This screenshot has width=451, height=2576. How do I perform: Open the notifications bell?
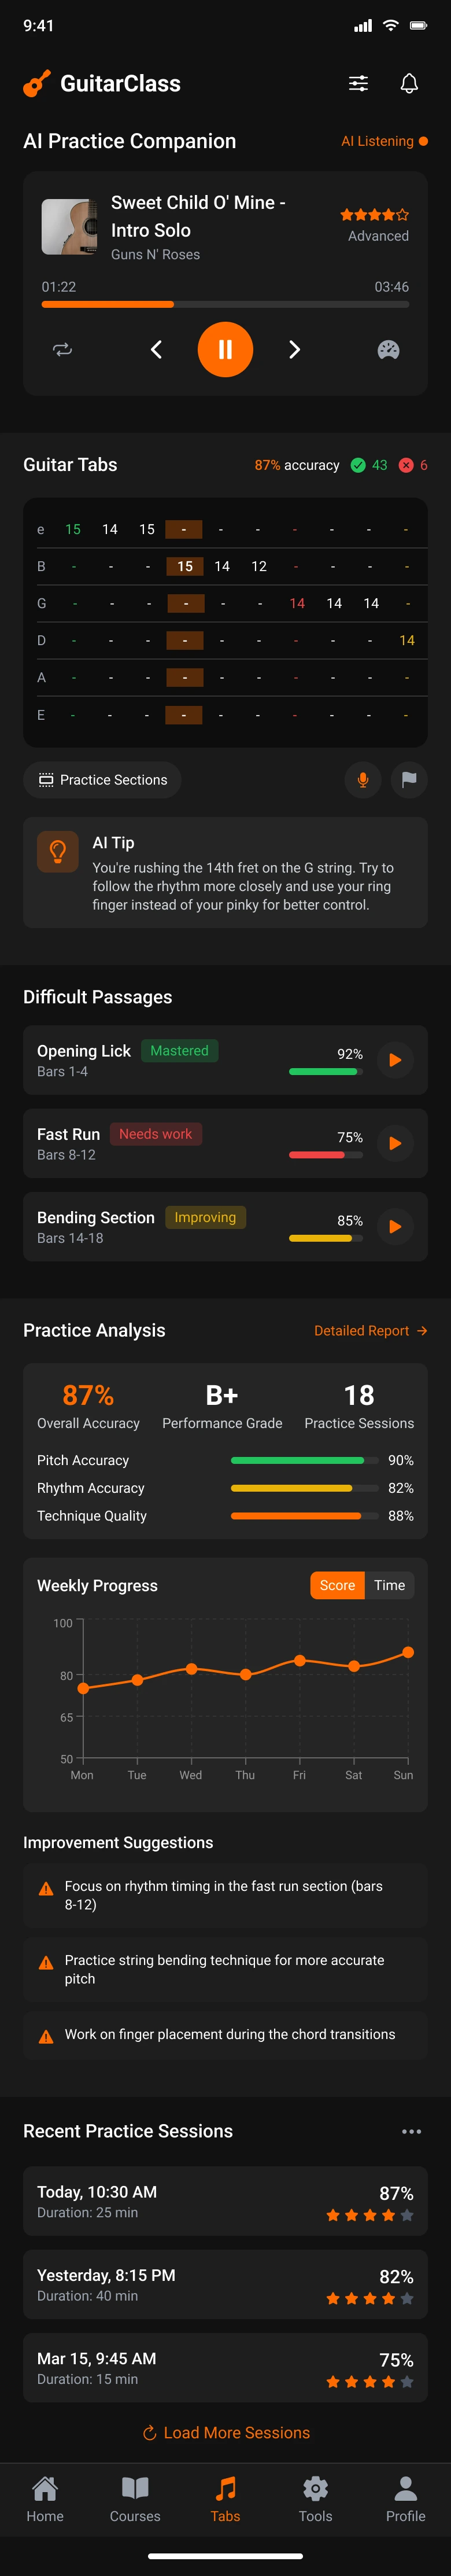pyautogui.click(x=409, y=84)
